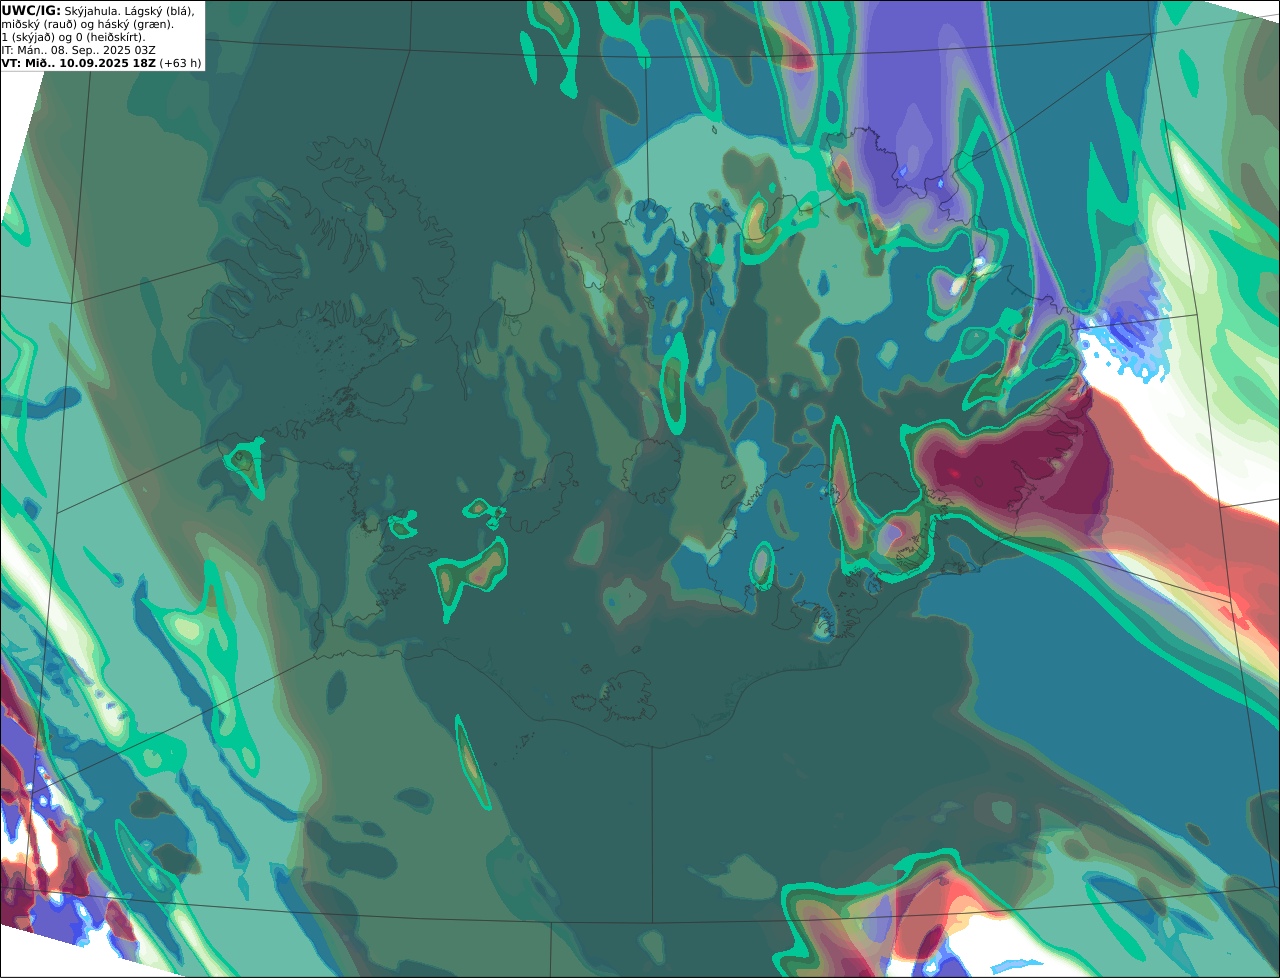Click the '(+63 h)' forecast offset text
This screenshot has height=978, width=1280.
coord(181,63)
